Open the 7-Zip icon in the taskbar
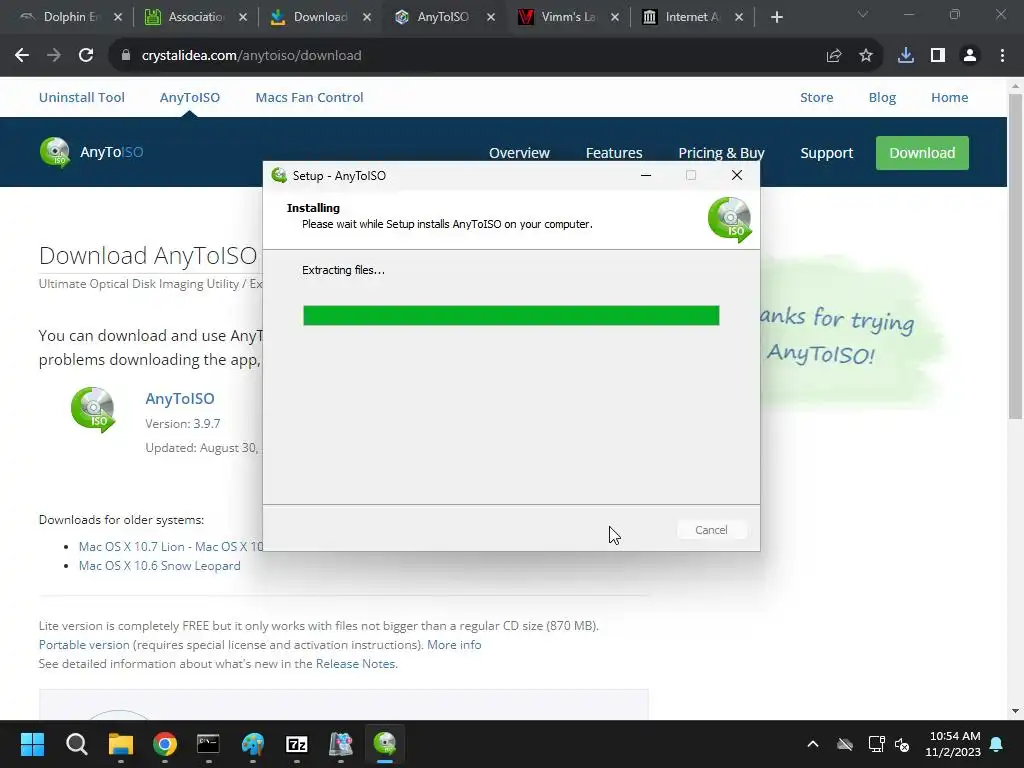This screenshot has height=768, width=1024. point(296,744)
